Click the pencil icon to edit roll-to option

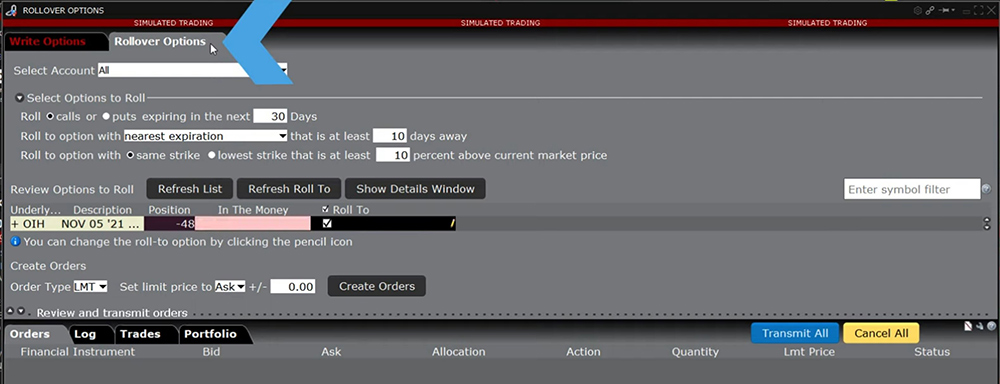(452, 223)
